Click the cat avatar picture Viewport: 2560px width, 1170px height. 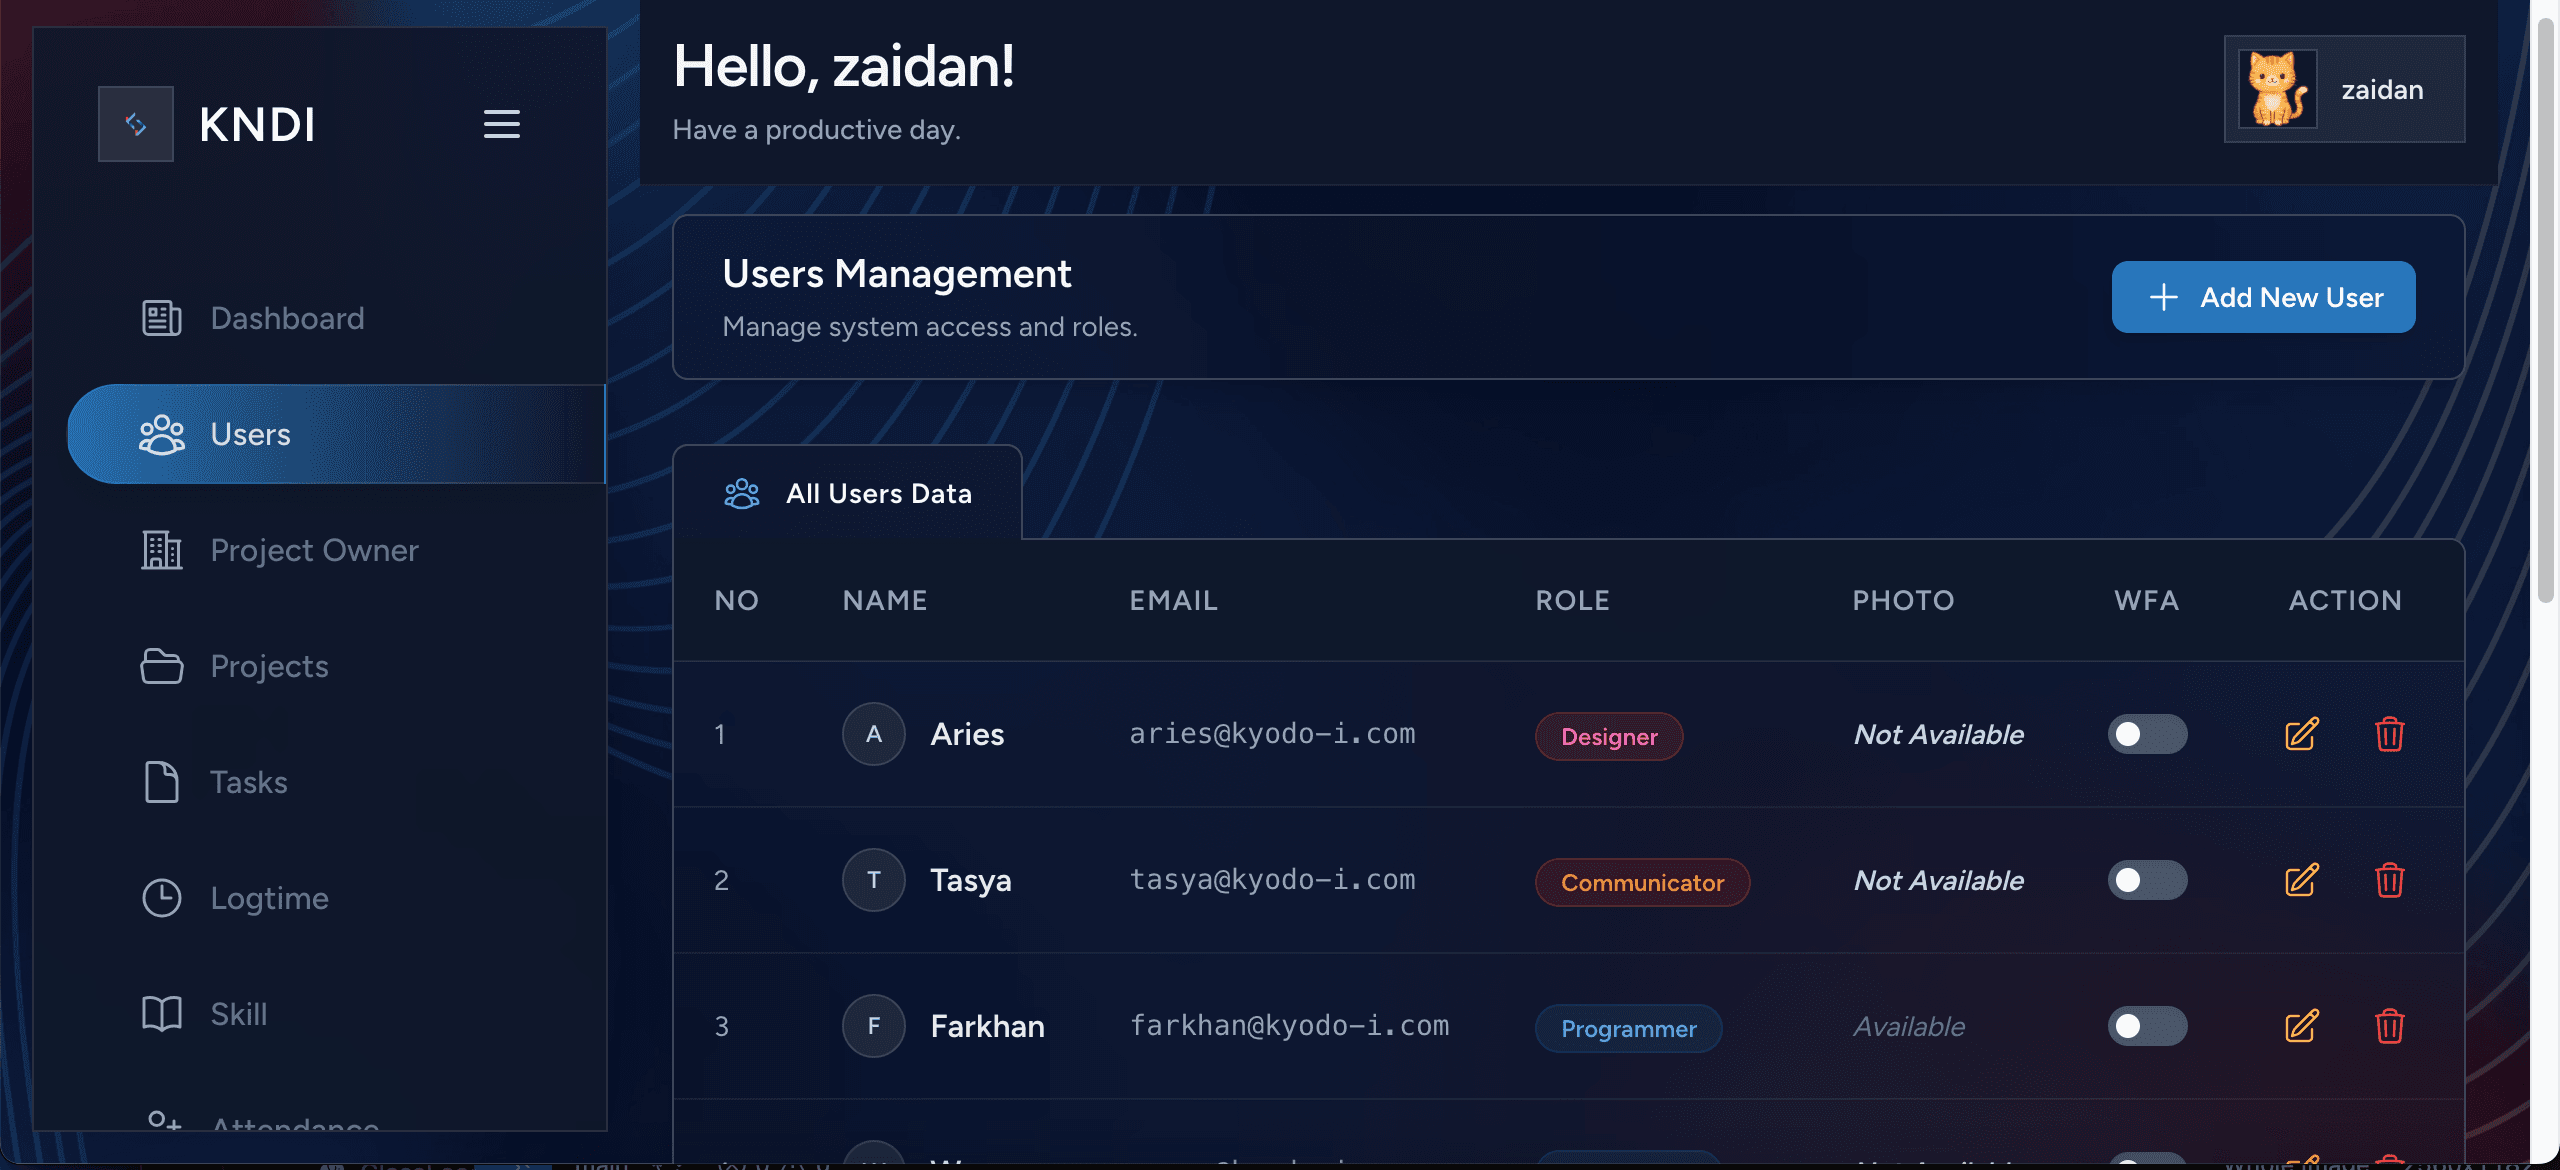(2277, 89)
